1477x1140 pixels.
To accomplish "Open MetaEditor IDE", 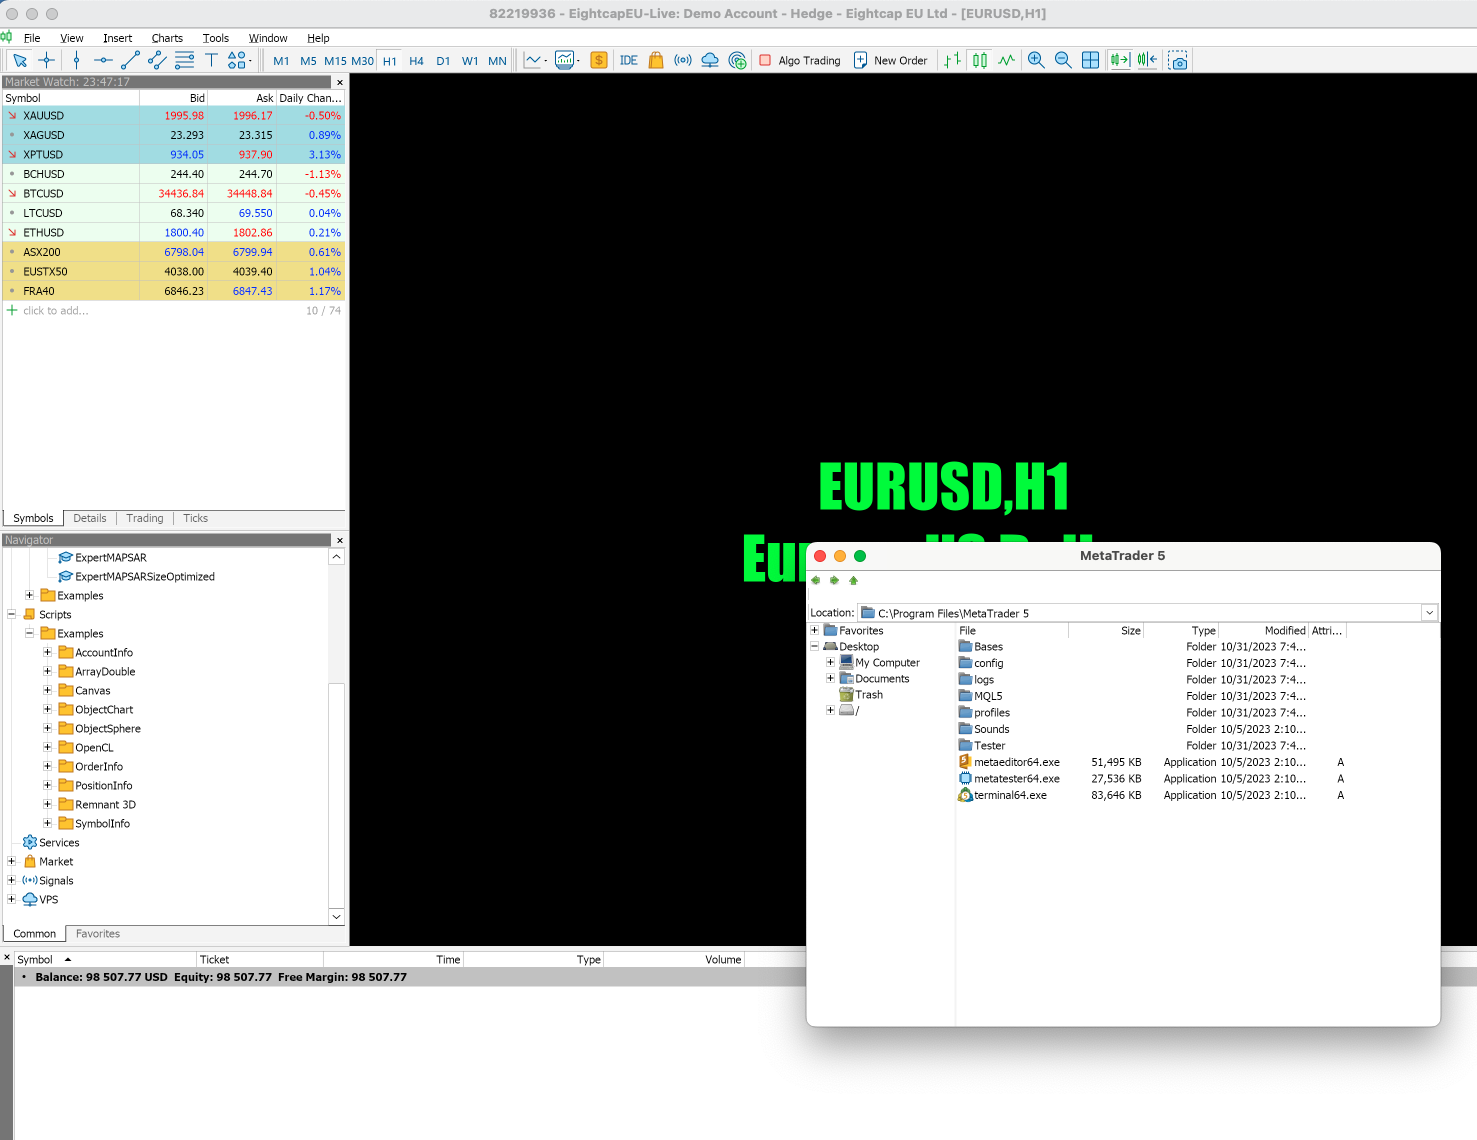I will [x=628, y=61].
